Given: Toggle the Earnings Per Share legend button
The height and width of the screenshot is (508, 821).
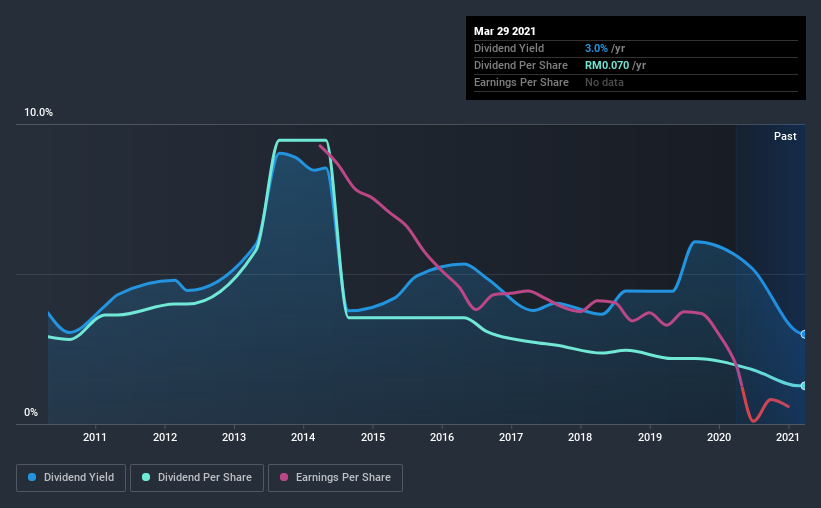Looking at the screenshot, I should tap(335, 478).
